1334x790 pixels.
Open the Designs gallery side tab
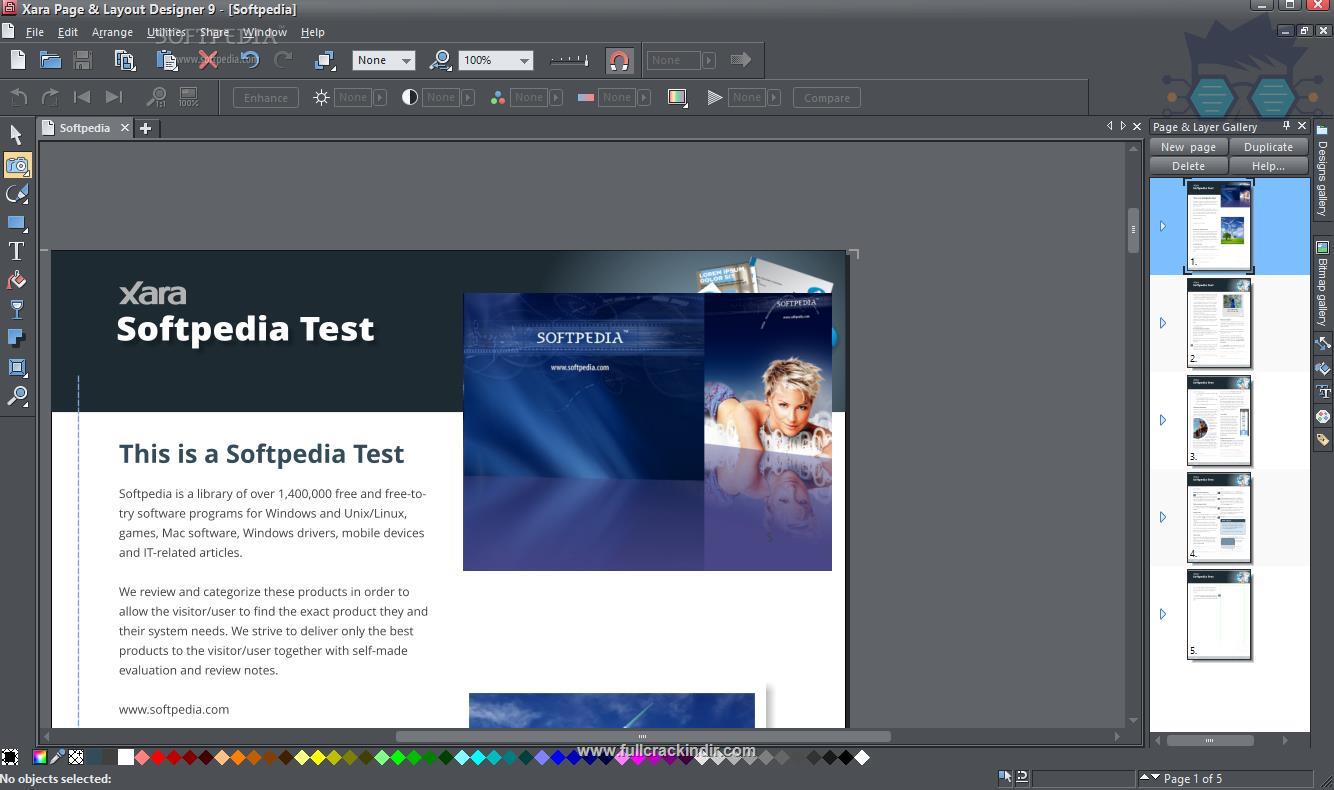coord(1322,172)
